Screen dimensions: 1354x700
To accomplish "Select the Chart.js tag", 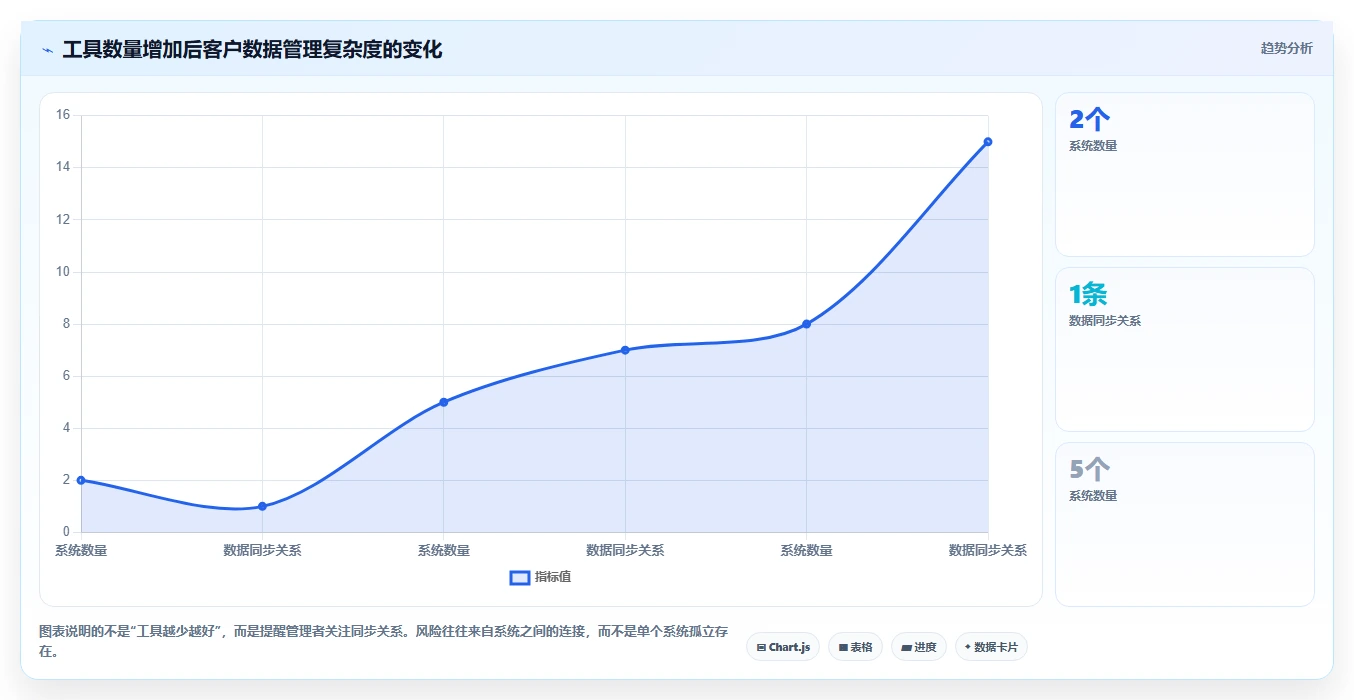I will tap(783, 647).
